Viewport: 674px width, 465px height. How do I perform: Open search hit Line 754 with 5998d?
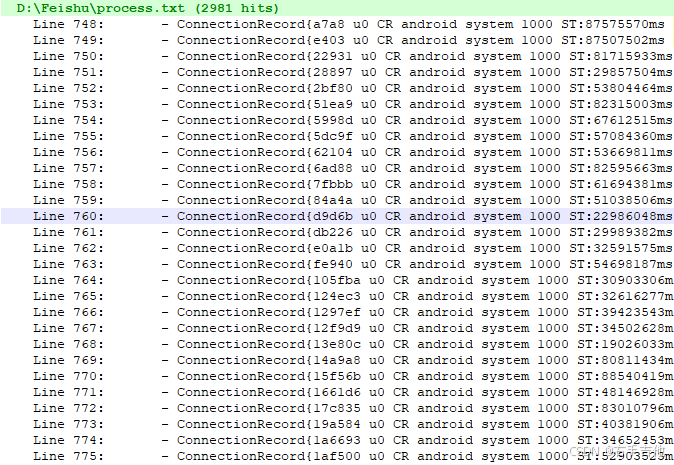pyautogui.click(x=337, y=120)
